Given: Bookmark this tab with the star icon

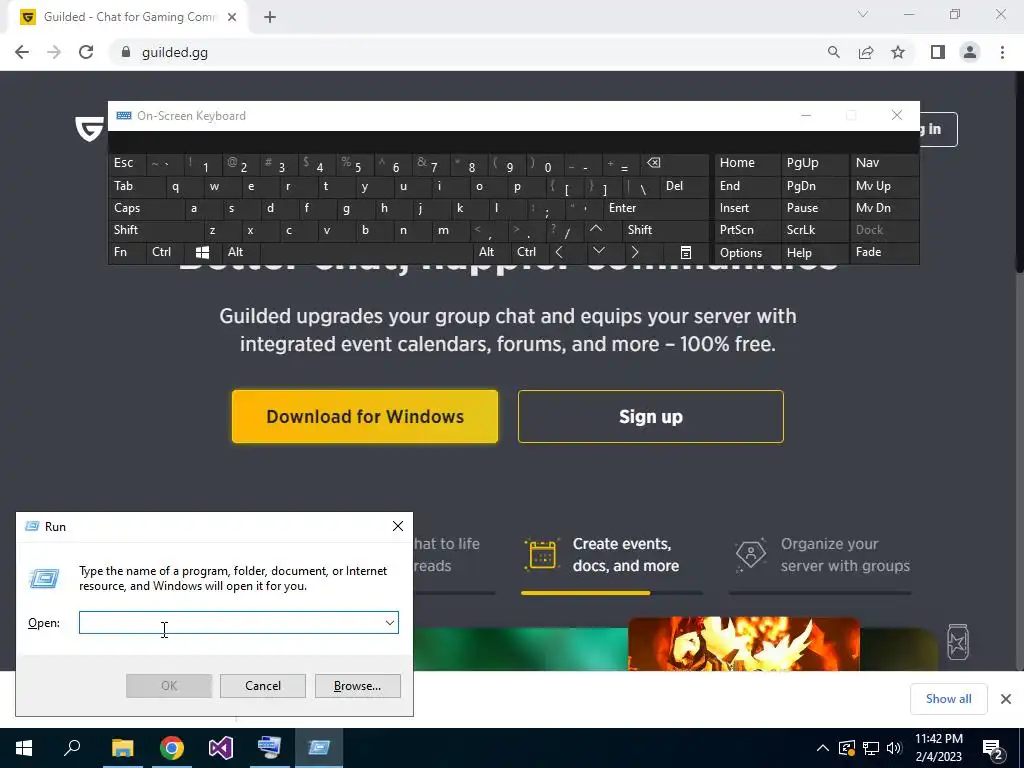Looking at the screenshot, I should click(x=898, y=52).
